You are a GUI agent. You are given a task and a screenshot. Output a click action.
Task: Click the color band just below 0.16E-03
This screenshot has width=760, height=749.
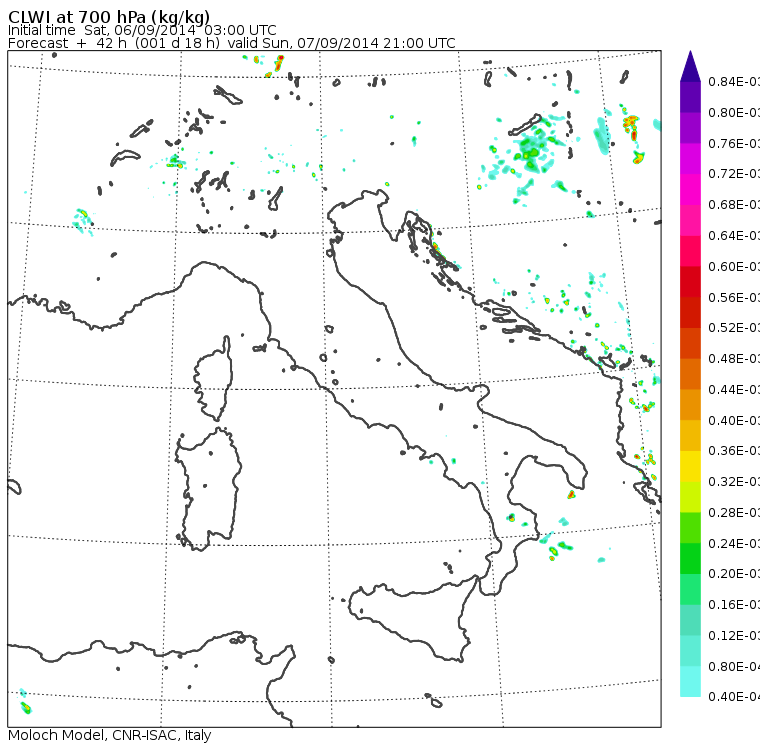690,621
